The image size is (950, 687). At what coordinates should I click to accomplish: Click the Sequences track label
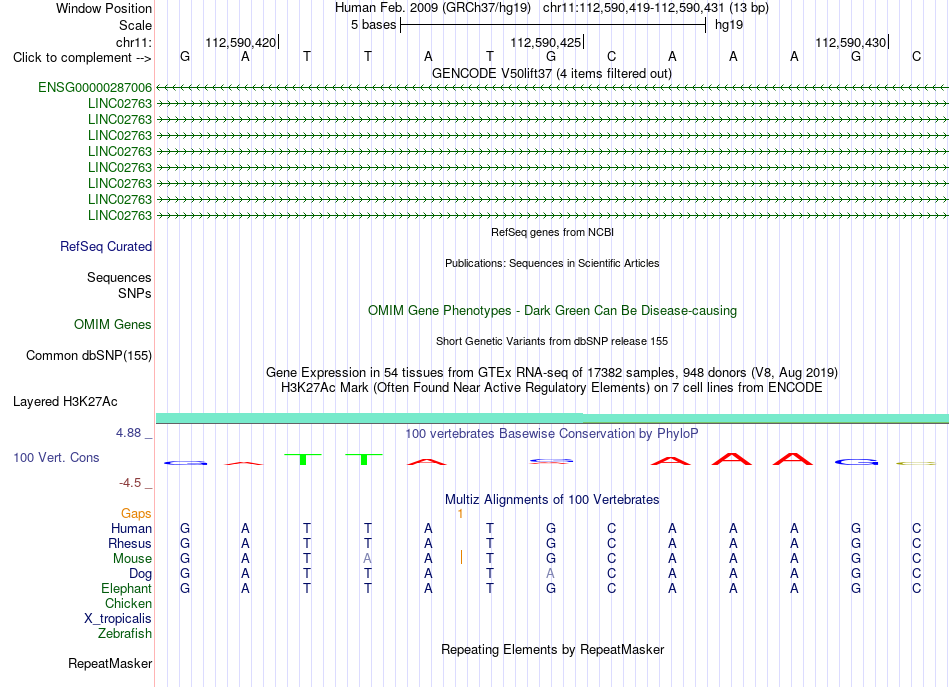click(119, 277)
